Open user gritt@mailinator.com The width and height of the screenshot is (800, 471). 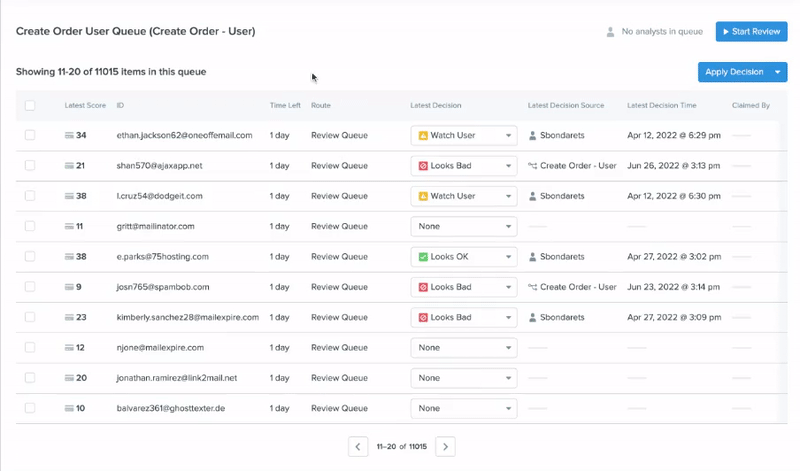click(155, 226)
